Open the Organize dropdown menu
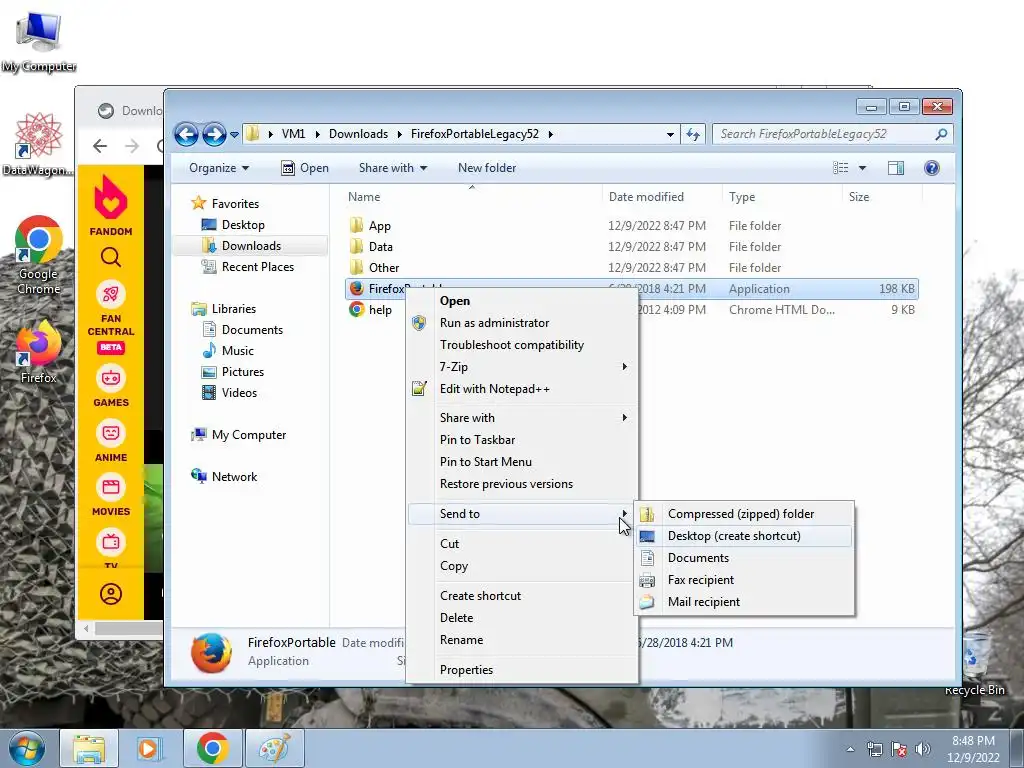The image size is (1024, 768). (219, 168)
